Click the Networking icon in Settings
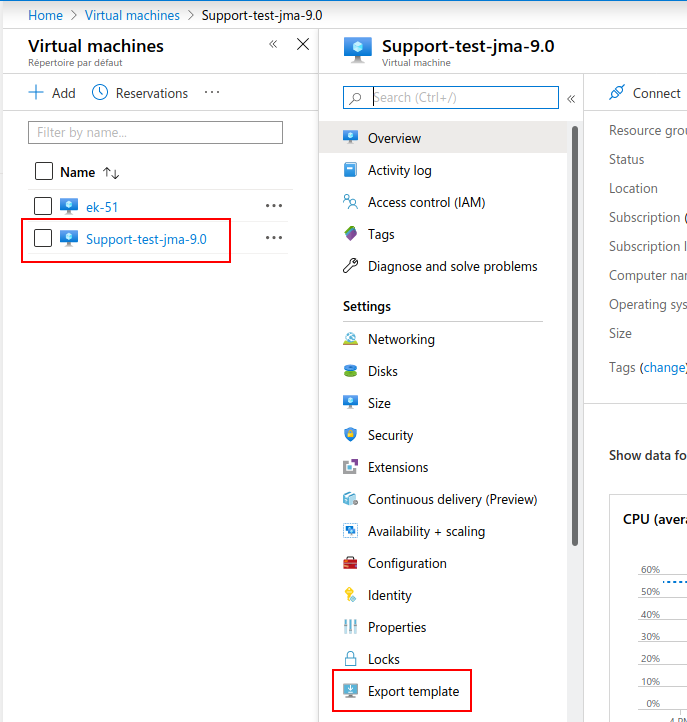Screen dimensions: 687x722 [x=350, y=339]
